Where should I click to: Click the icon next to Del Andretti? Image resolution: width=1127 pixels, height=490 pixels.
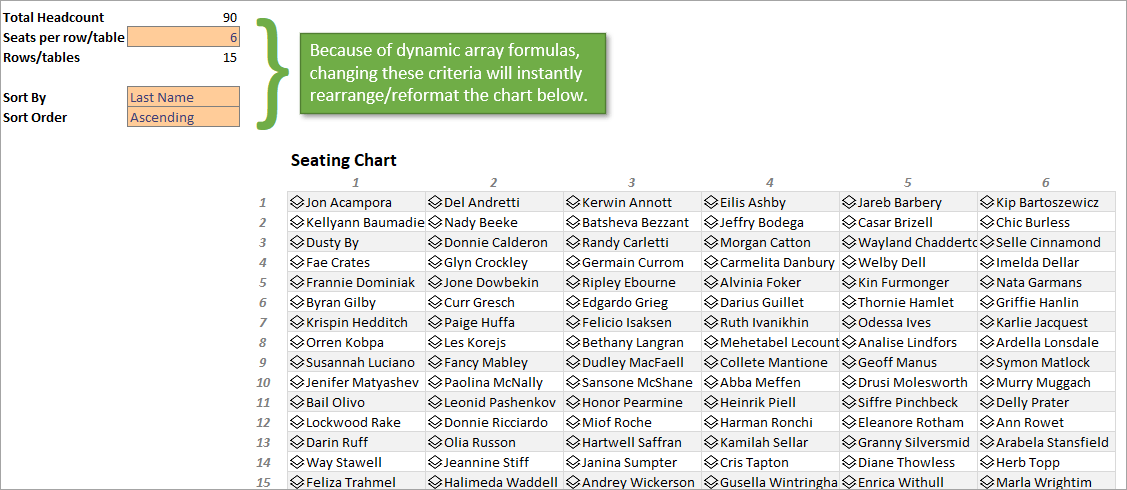tap(435, 202)
